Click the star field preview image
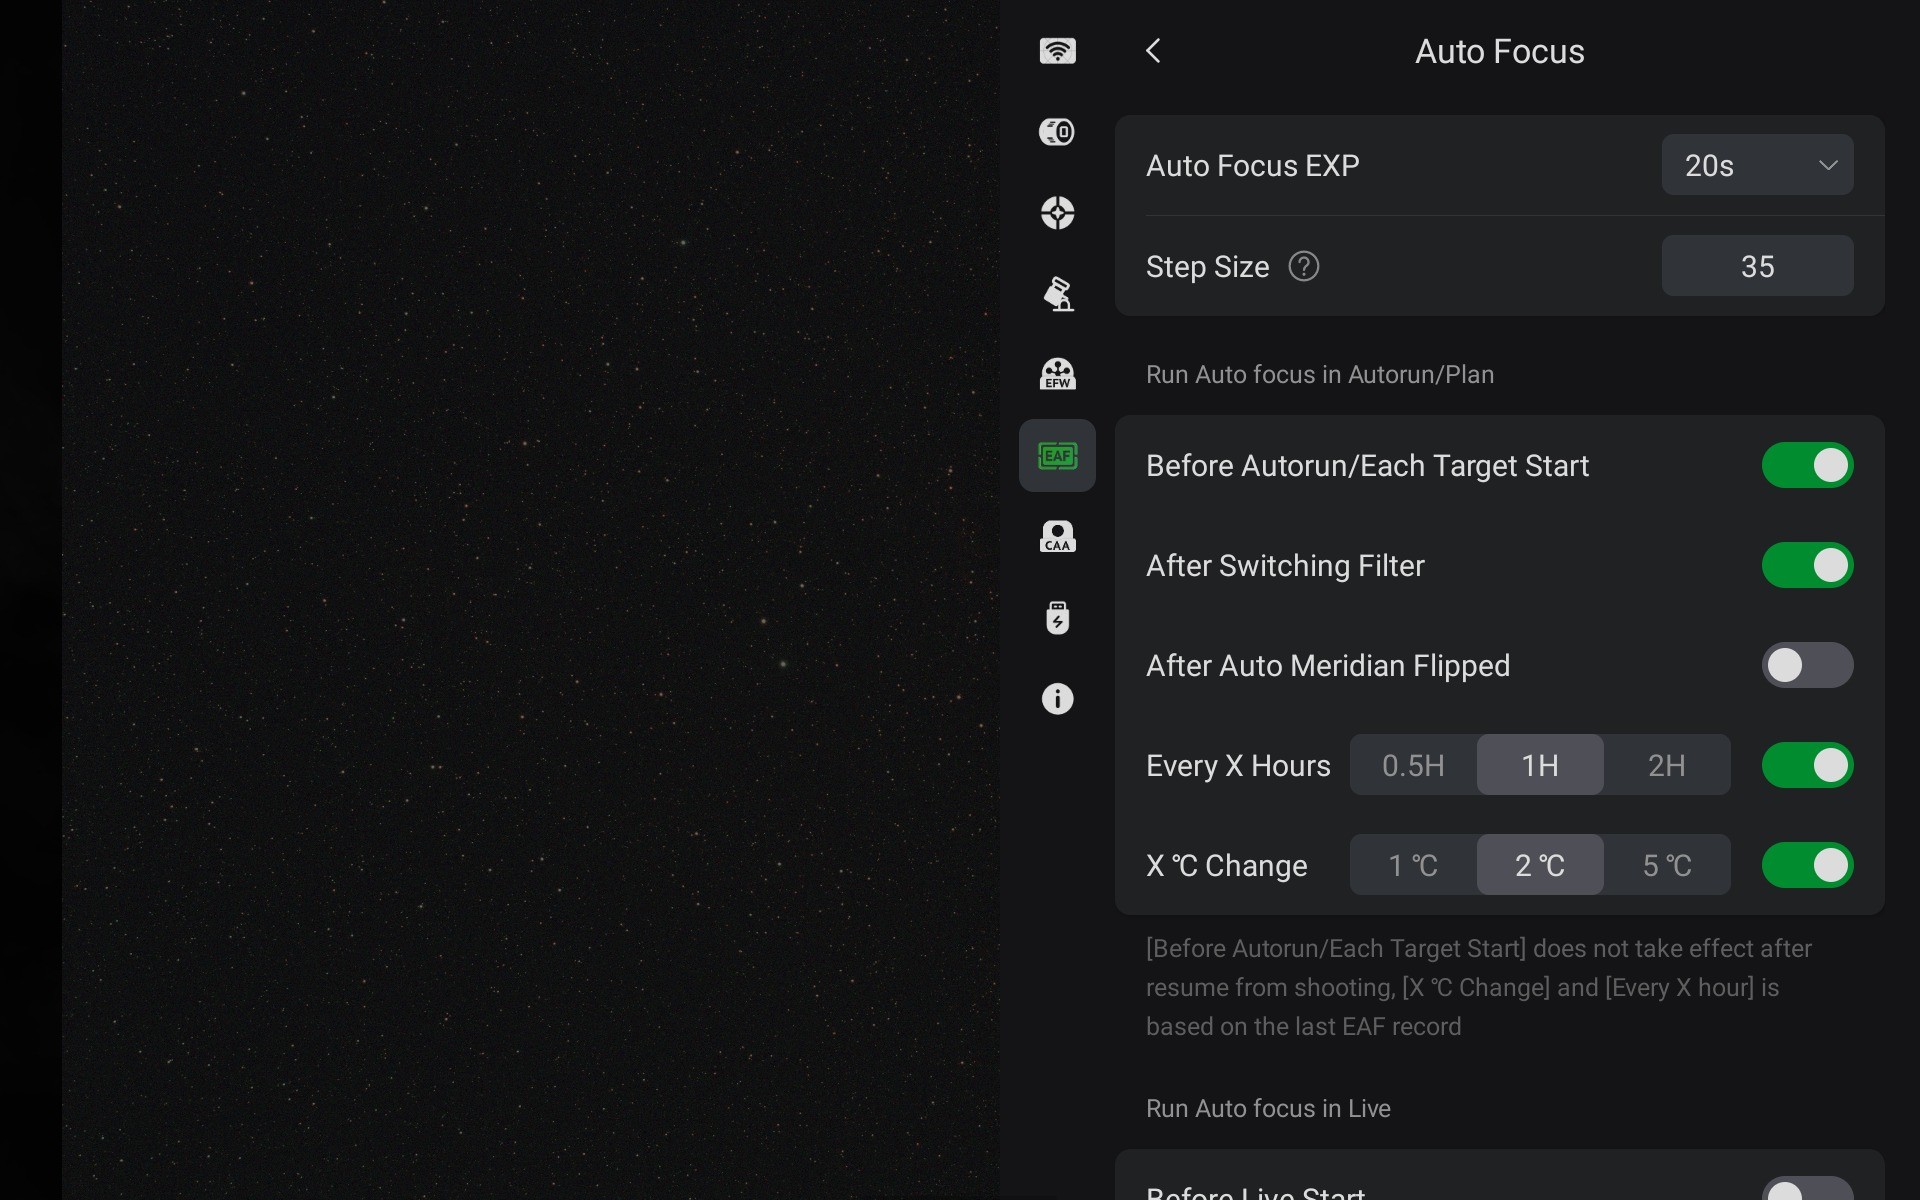The image size is (1920, 1200). (531, 600)
